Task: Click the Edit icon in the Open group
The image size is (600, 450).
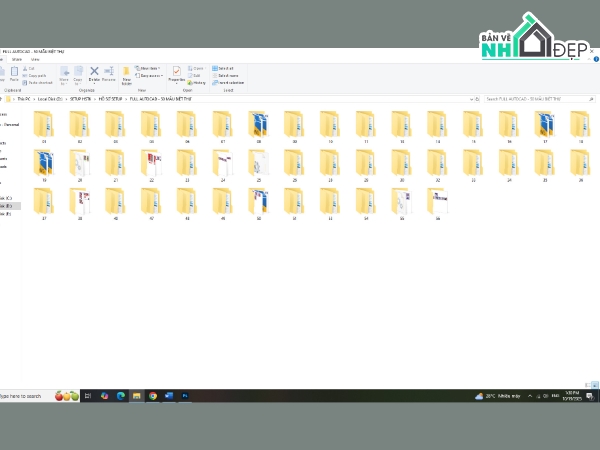Action: coord(196,75)
